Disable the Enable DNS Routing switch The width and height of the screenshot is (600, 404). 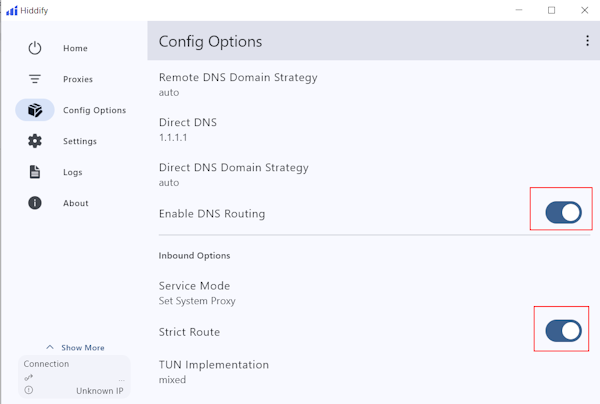click(x=563, y=213)
